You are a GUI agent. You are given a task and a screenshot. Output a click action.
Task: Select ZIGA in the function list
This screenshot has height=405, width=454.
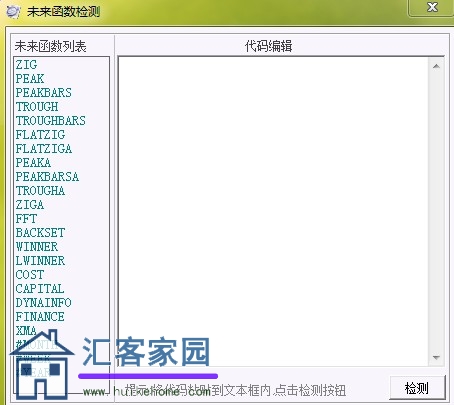(30, 204)
